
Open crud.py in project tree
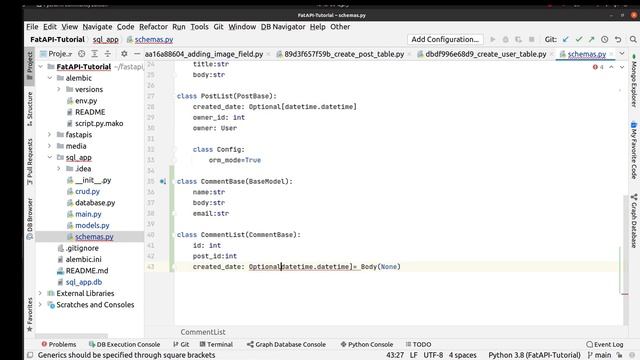coord(87,191)
